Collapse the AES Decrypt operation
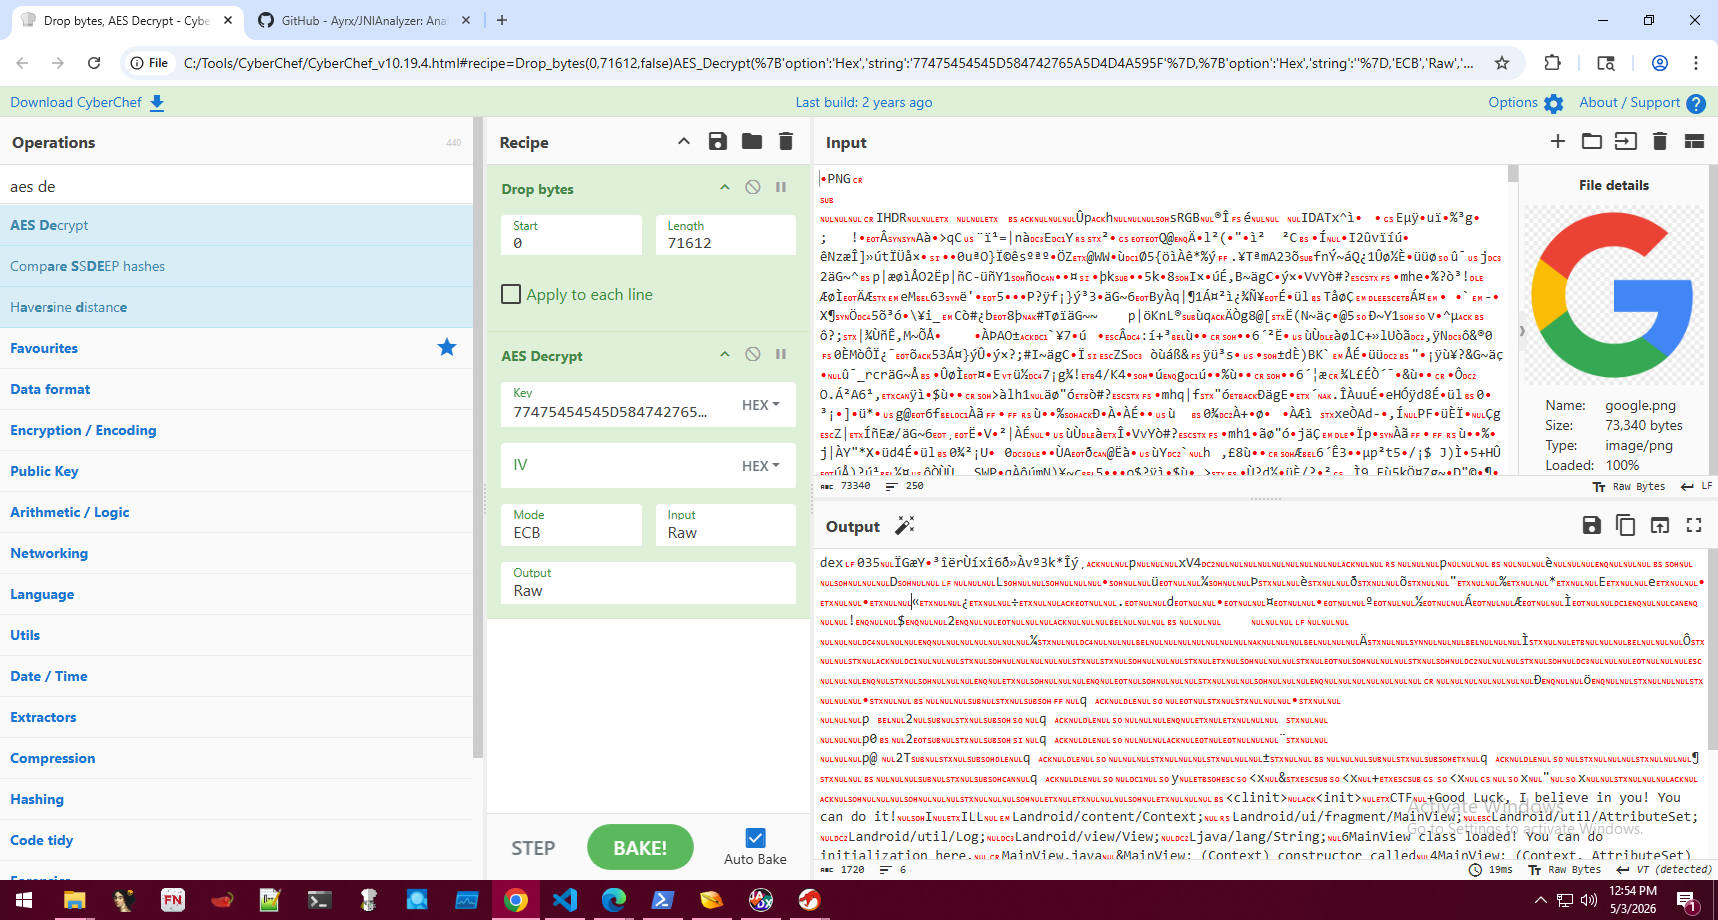1718x920 pixels. (x=725, y=354)
